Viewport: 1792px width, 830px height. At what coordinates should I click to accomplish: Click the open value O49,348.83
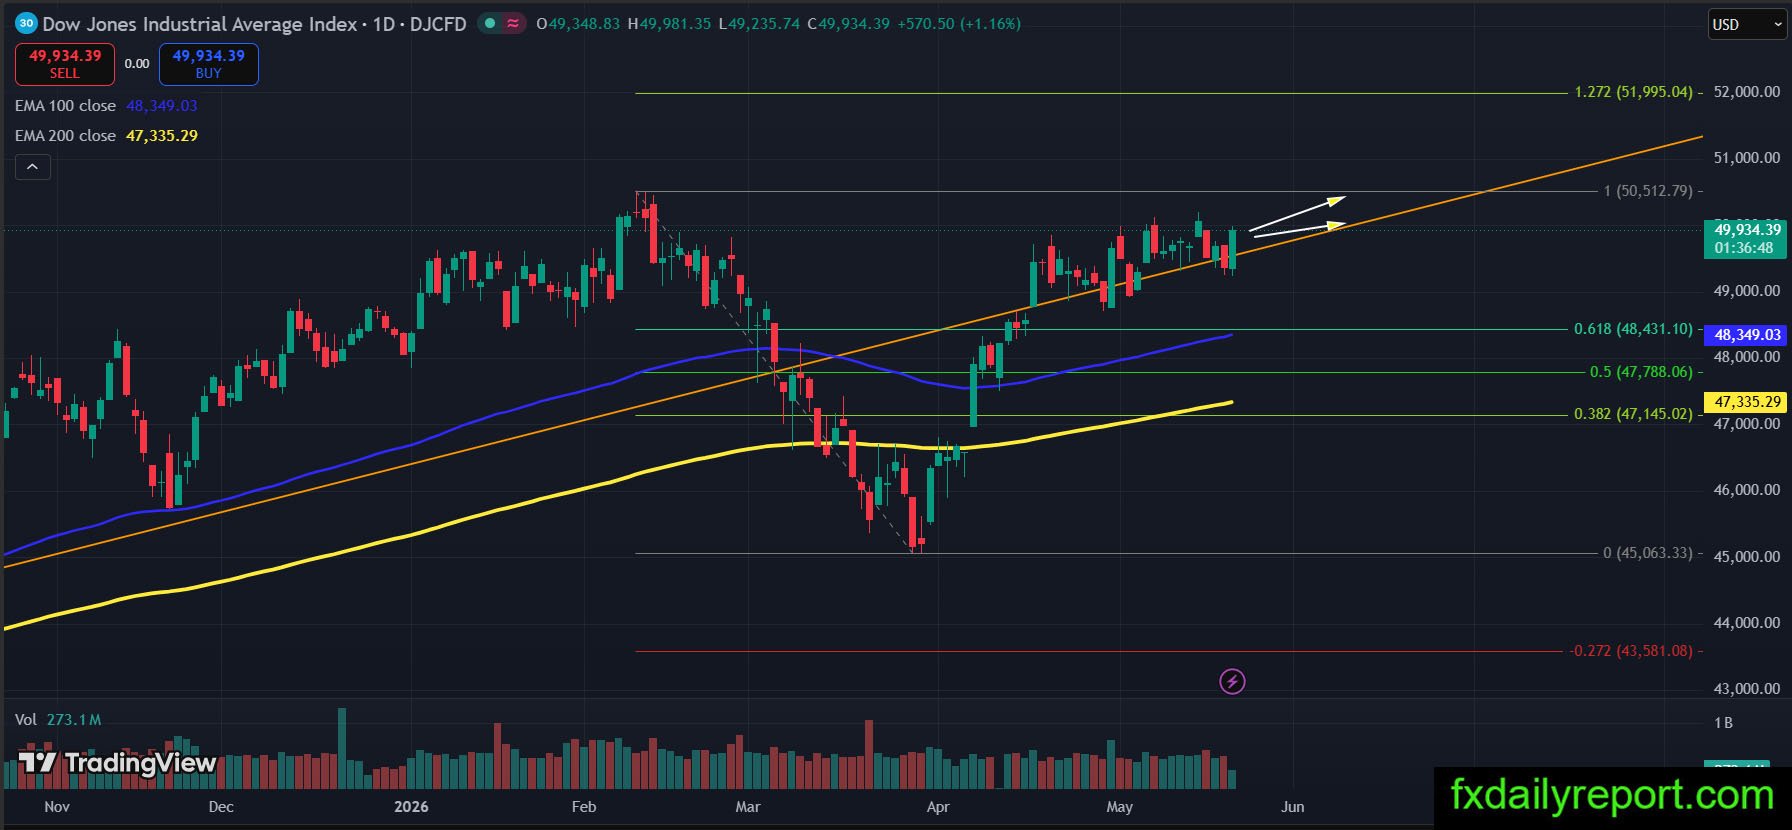(x=579, y=24)
